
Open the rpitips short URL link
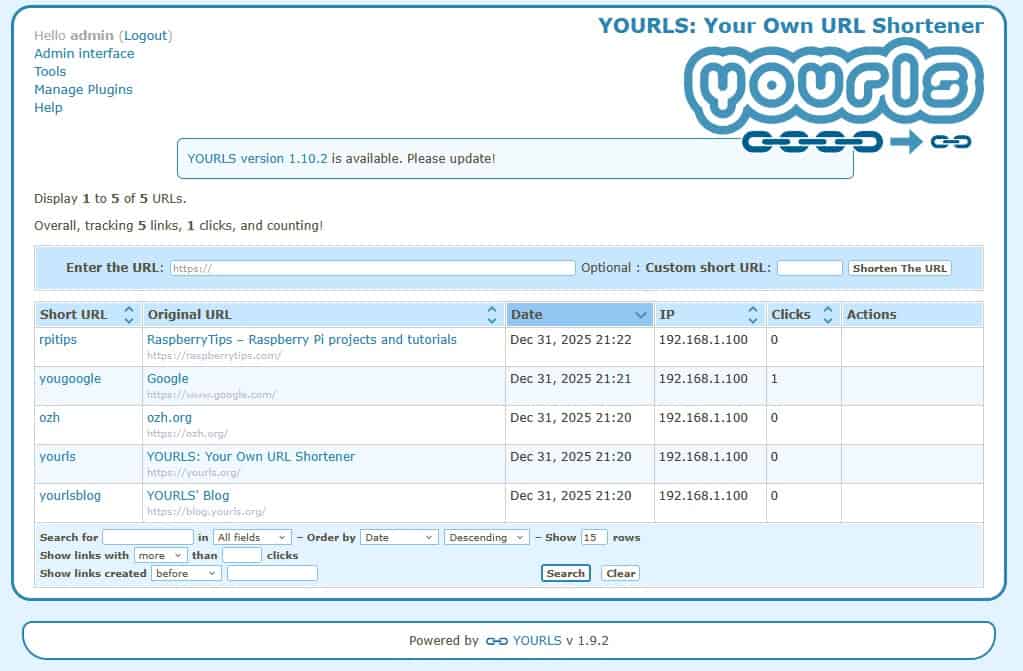(x=57, y=340)
